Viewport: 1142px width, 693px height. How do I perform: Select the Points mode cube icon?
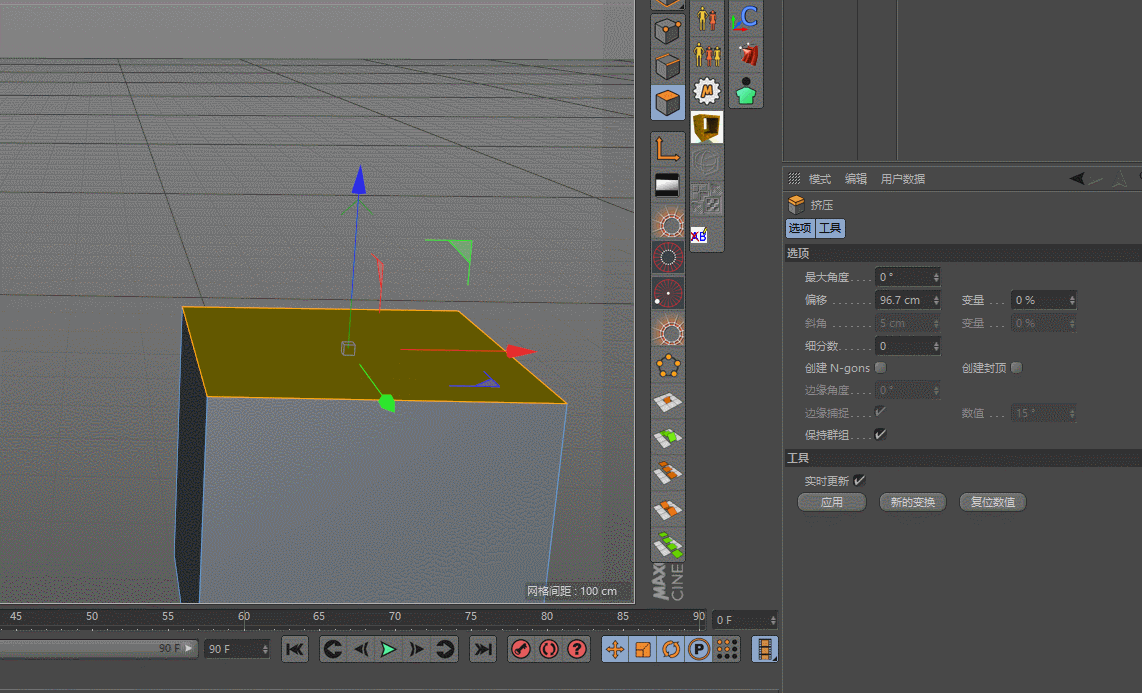click(668, 31)
